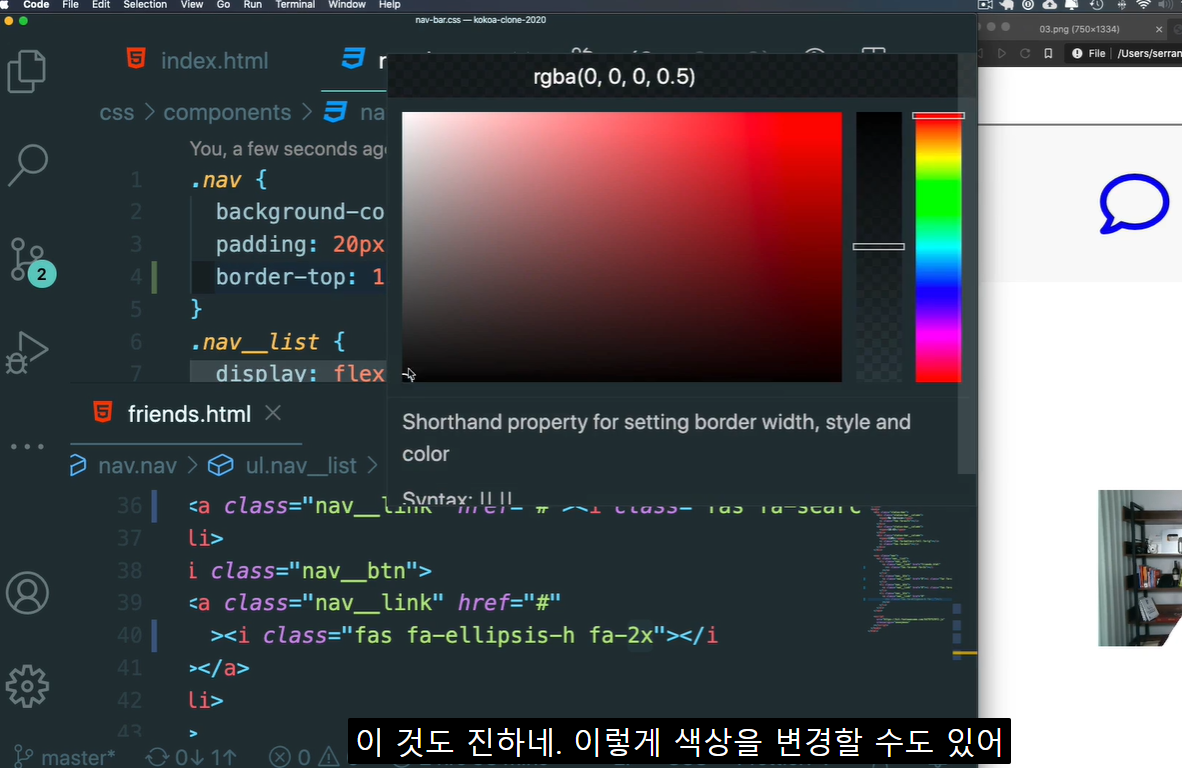Click line number 41 in the gutter

pyautogui.click(x=130, y=668)
